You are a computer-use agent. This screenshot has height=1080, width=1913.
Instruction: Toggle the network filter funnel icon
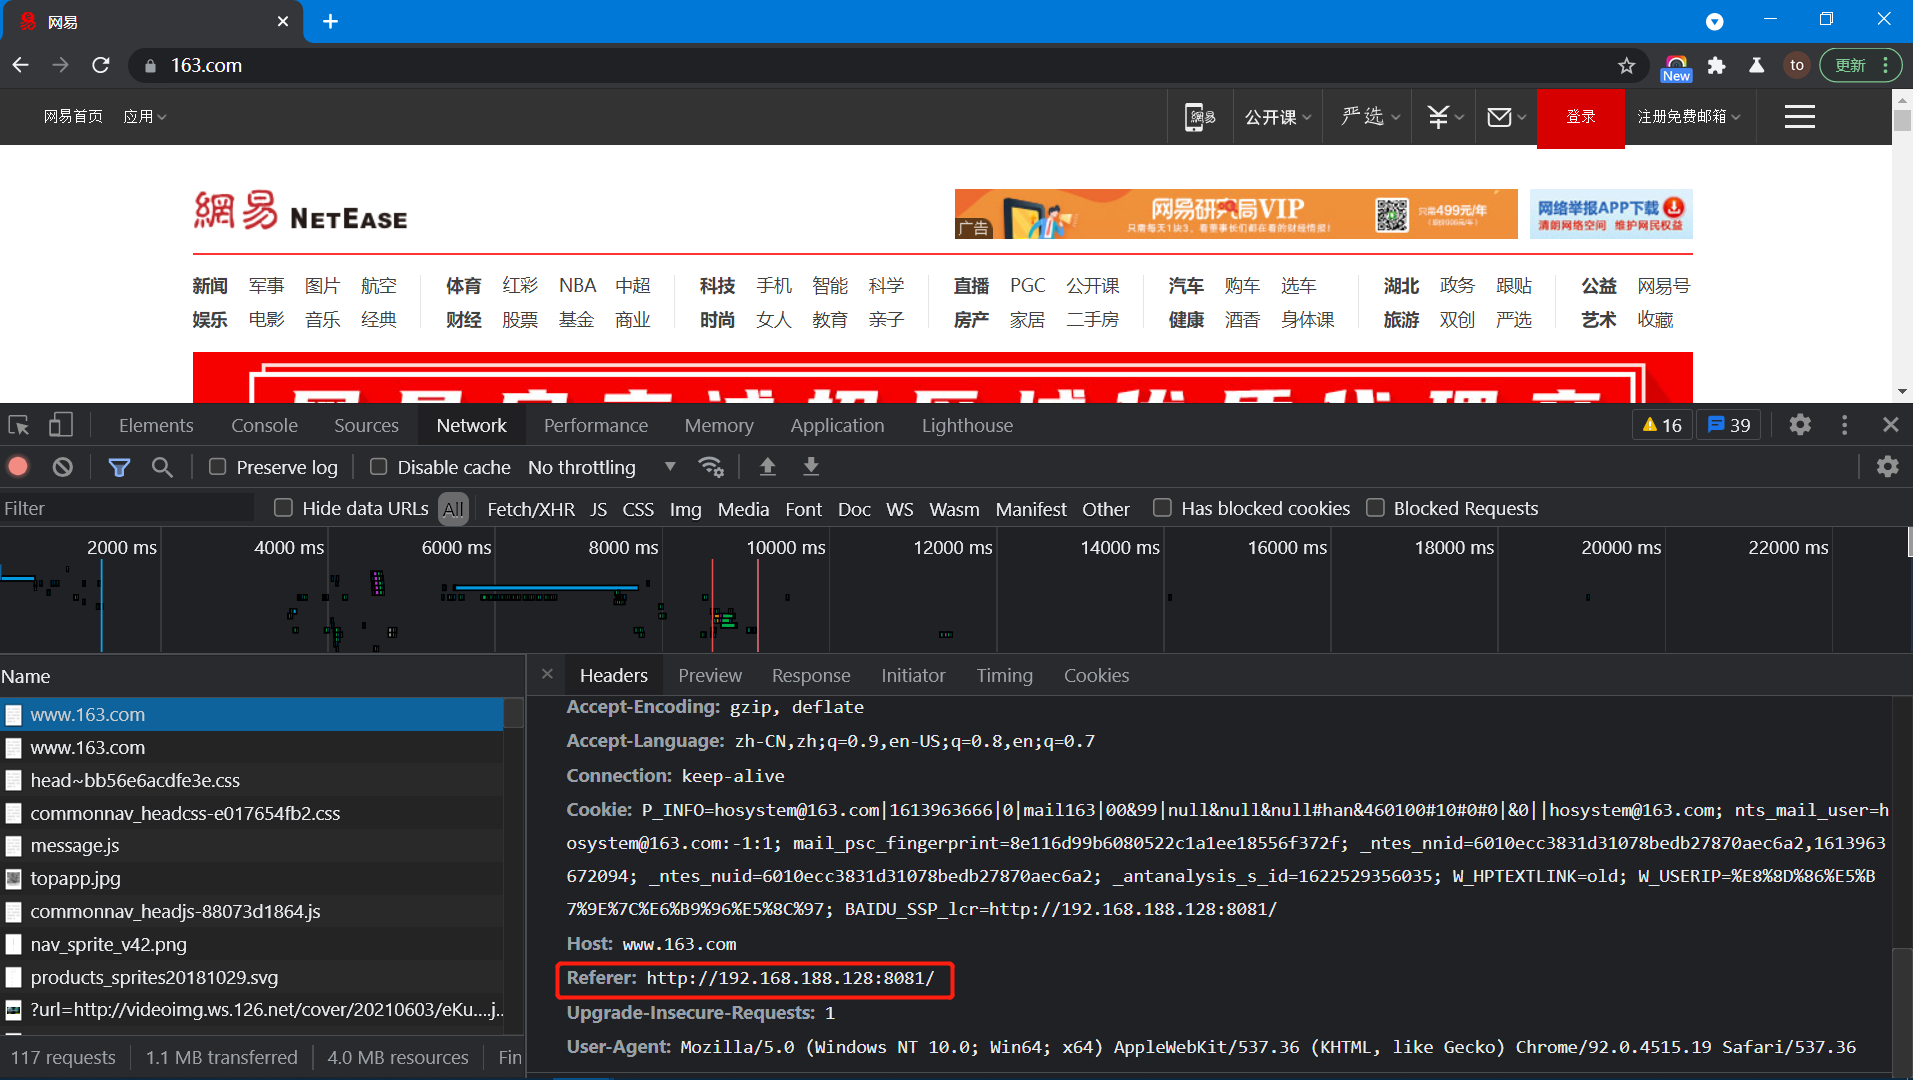click(x=119, y=467)
